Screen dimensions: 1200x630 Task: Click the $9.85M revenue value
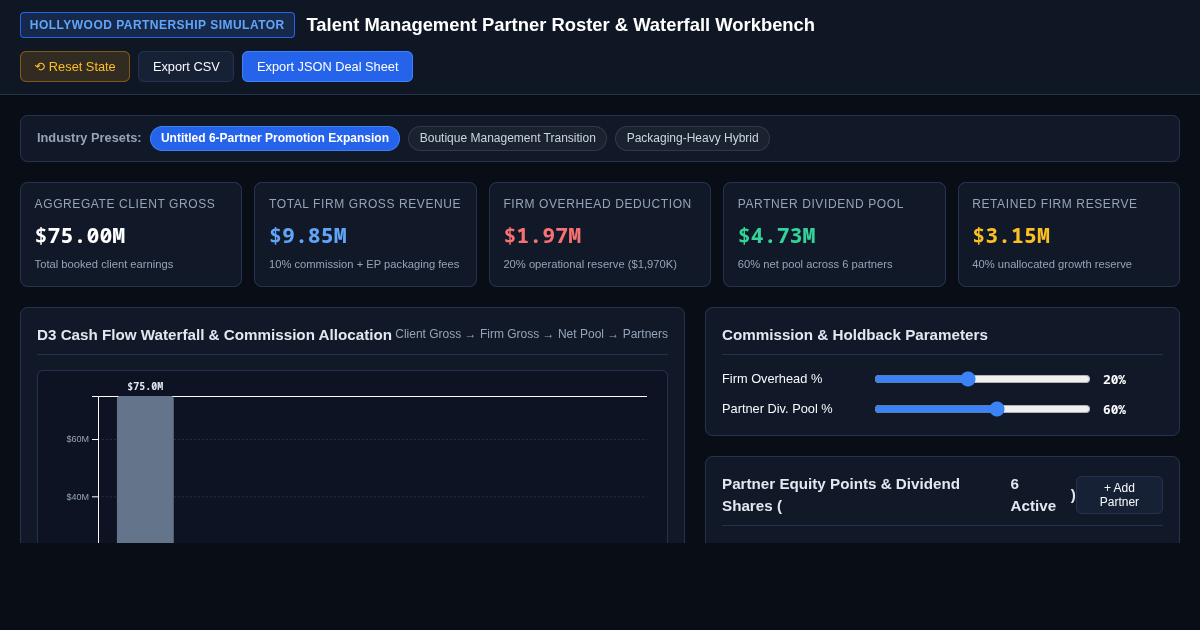tap(308, 236)
